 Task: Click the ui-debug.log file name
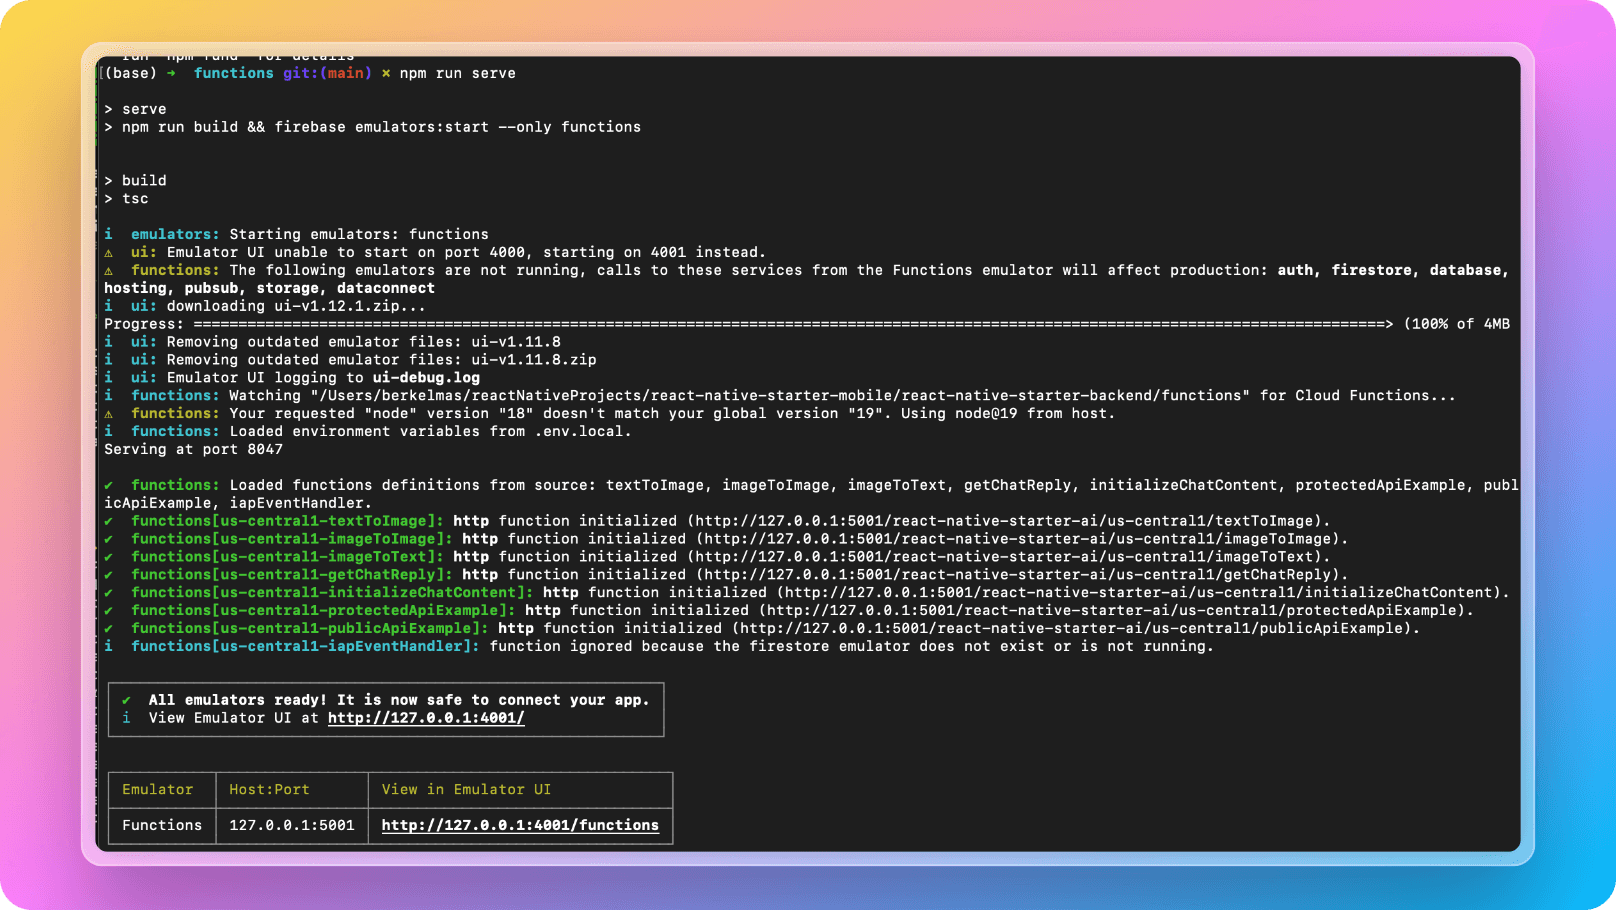pos(426,378)
